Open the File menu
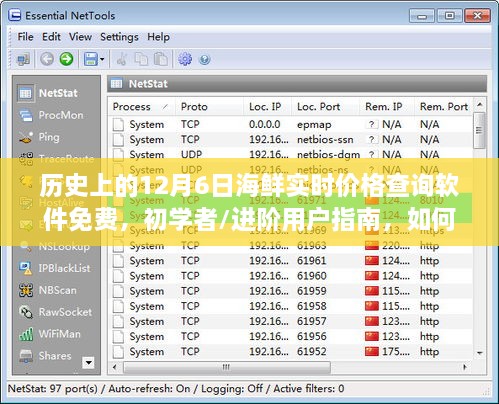The image size is (499, 404). pyautogui.click(x=25, y=37)
